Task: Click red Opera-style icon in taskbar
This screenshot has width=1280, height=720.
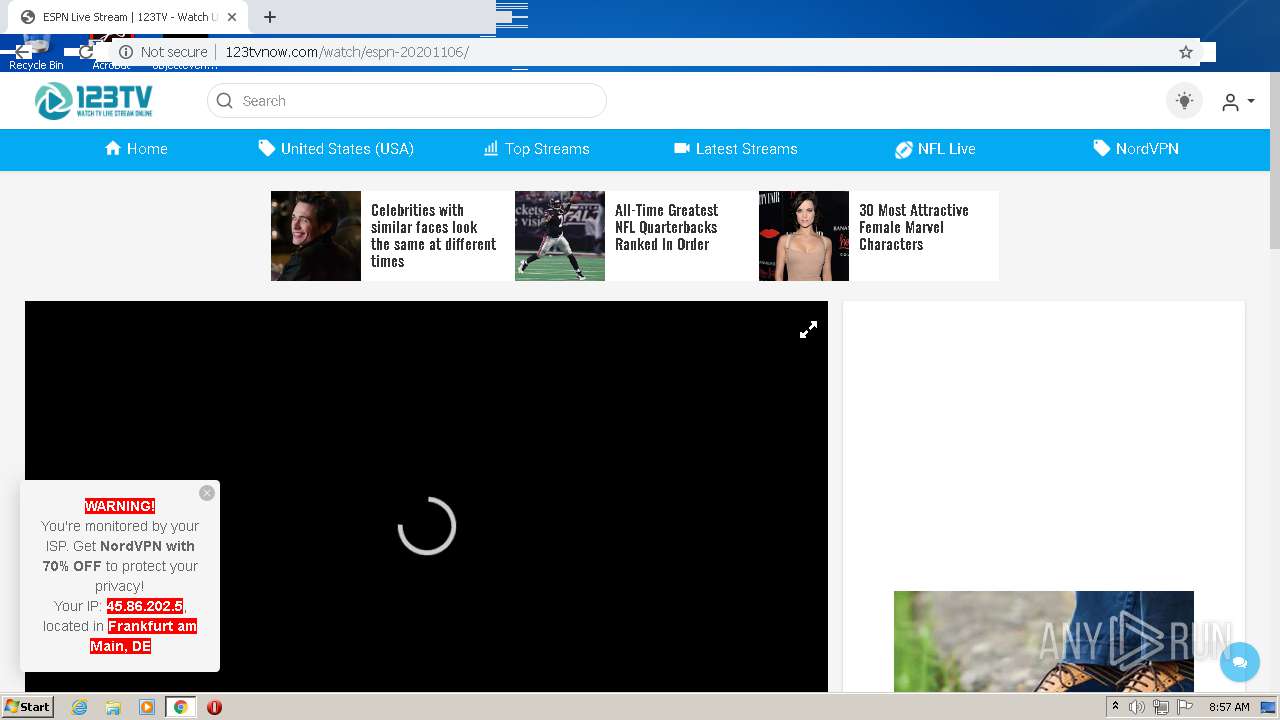Action: (x=214, y=707)
